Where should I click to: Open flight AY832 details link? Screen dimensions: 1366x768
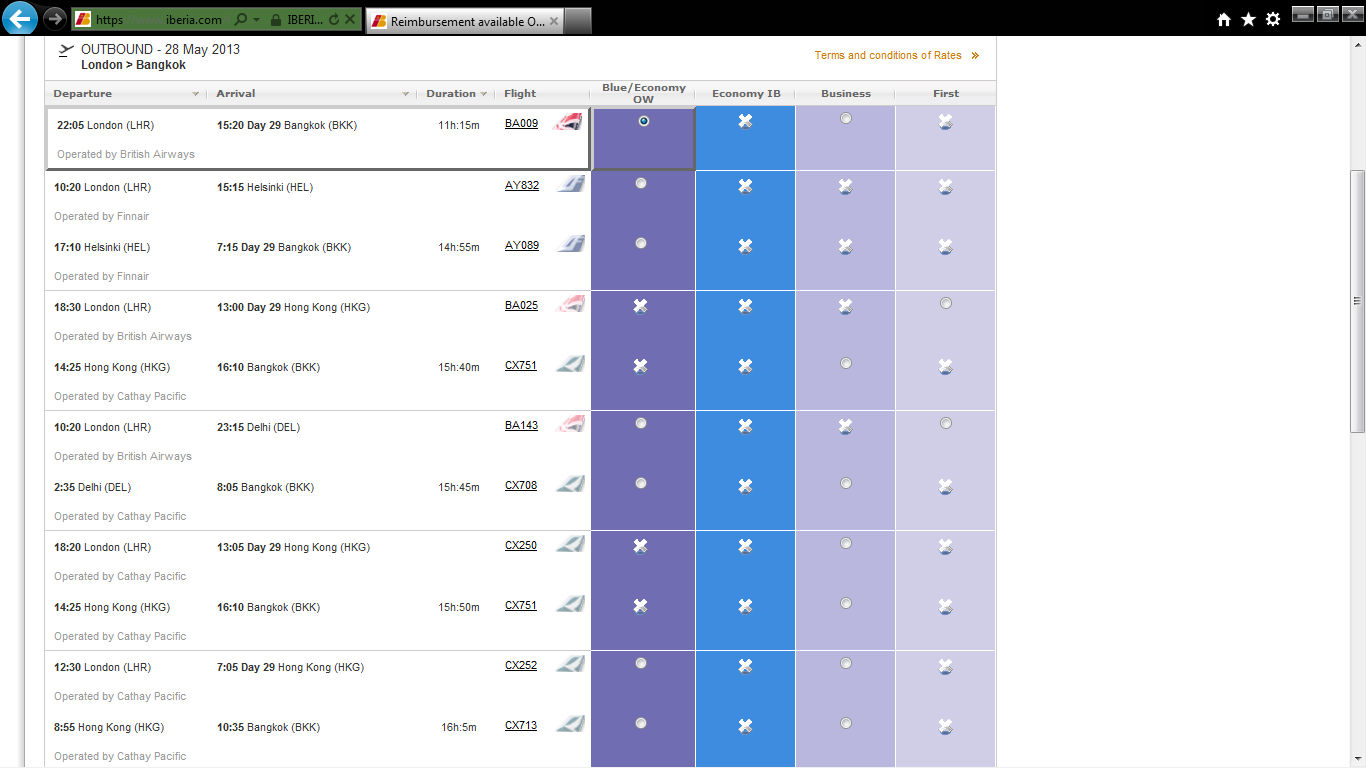click(522, 185)
